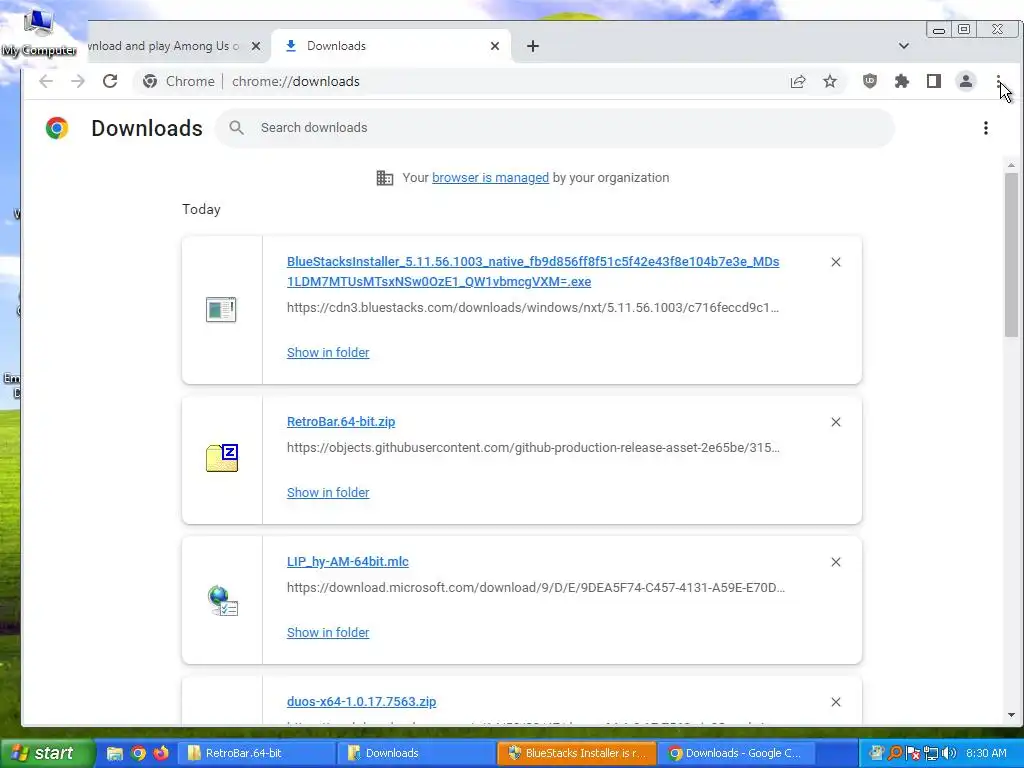Click the Chrome site info icon in address bar
Image resolution: width=1024 pixels, height=768 pixels.
coord(150,81)
